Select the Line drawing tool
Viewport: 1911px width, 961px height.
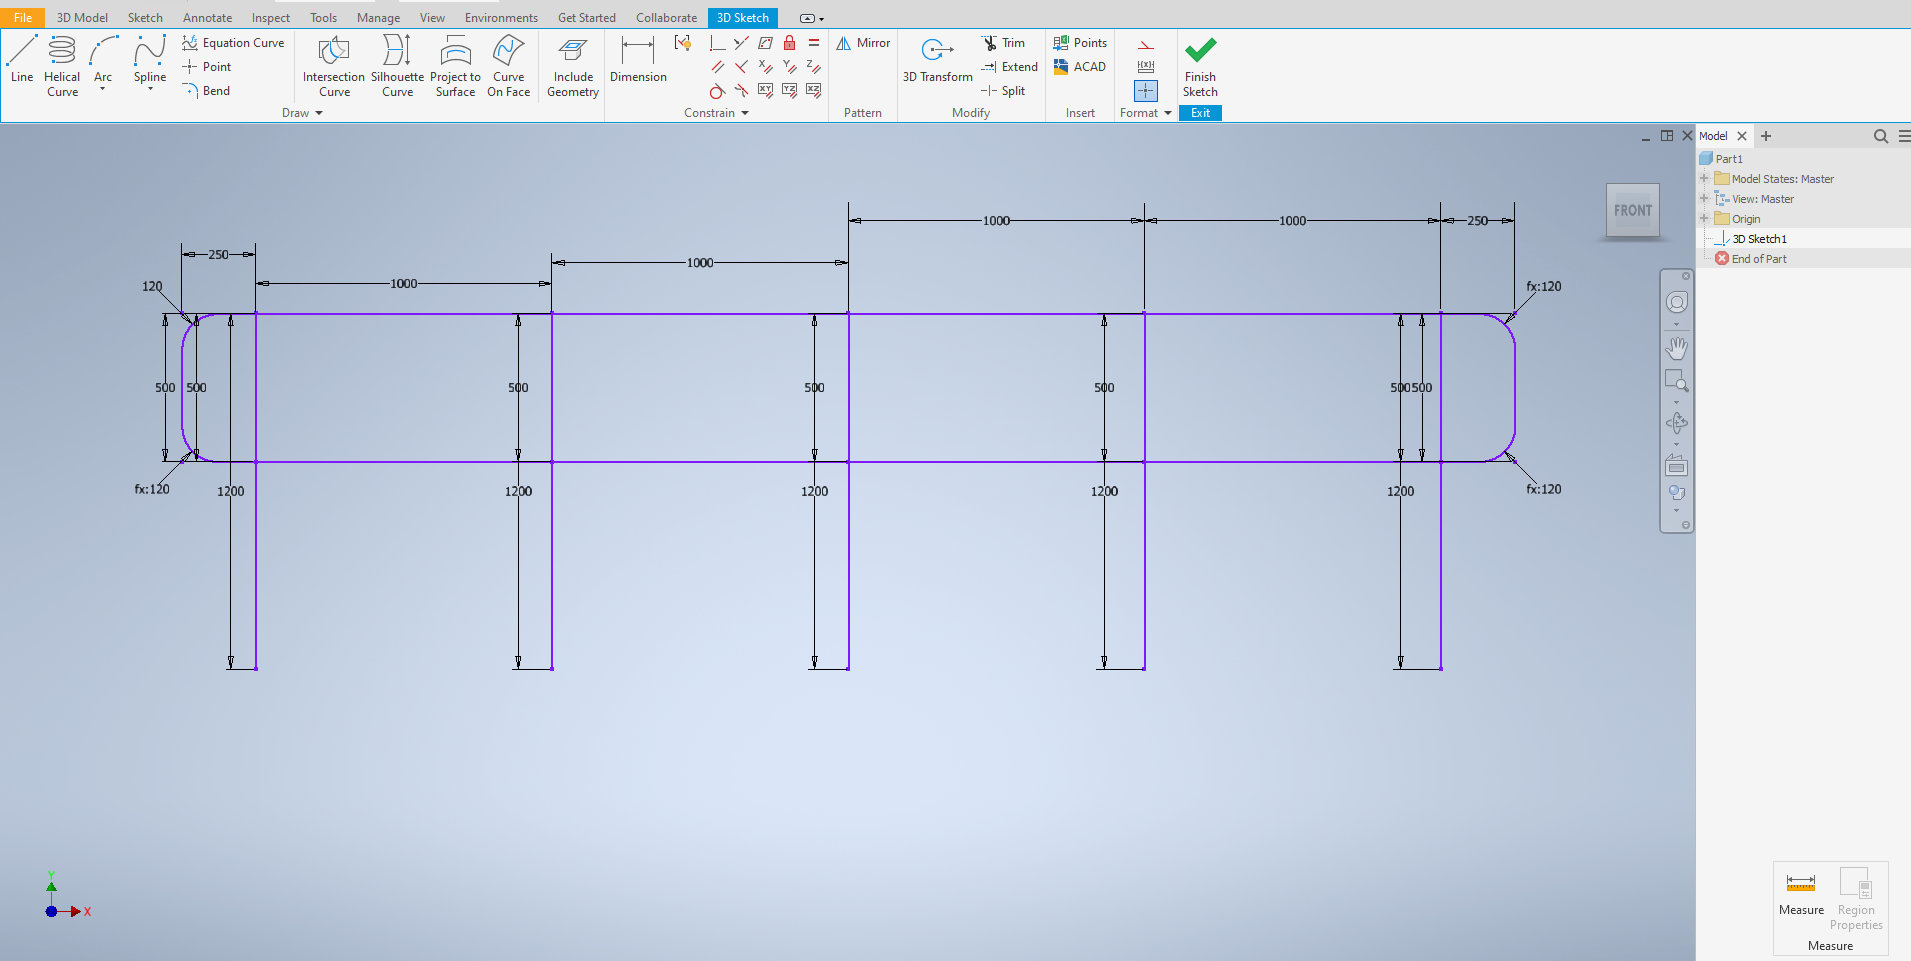pos(22,60)
